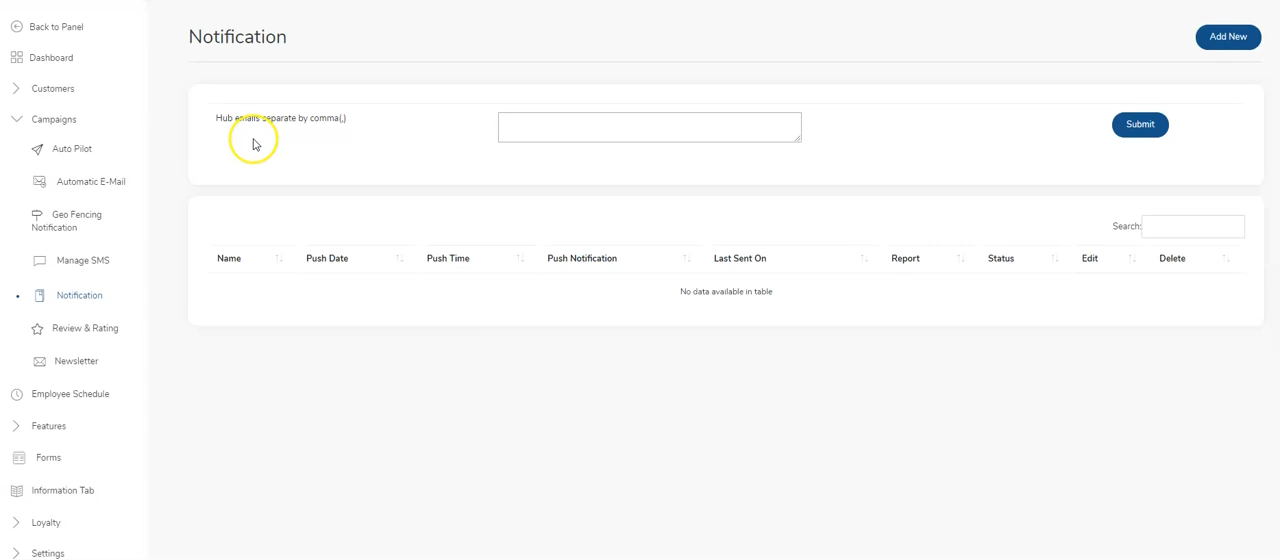
Task: Click the Push Date column header
Action: point(327,259)
